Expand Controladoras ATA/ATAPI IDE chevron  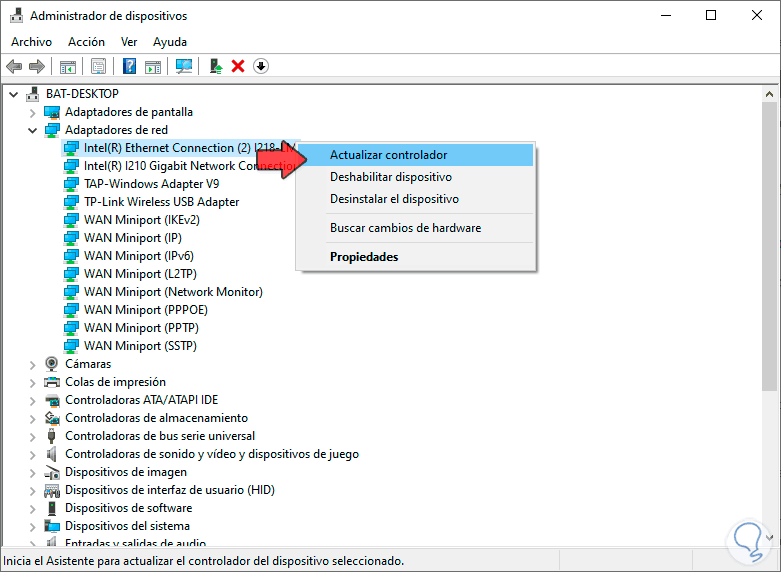[x=33, y=401]
